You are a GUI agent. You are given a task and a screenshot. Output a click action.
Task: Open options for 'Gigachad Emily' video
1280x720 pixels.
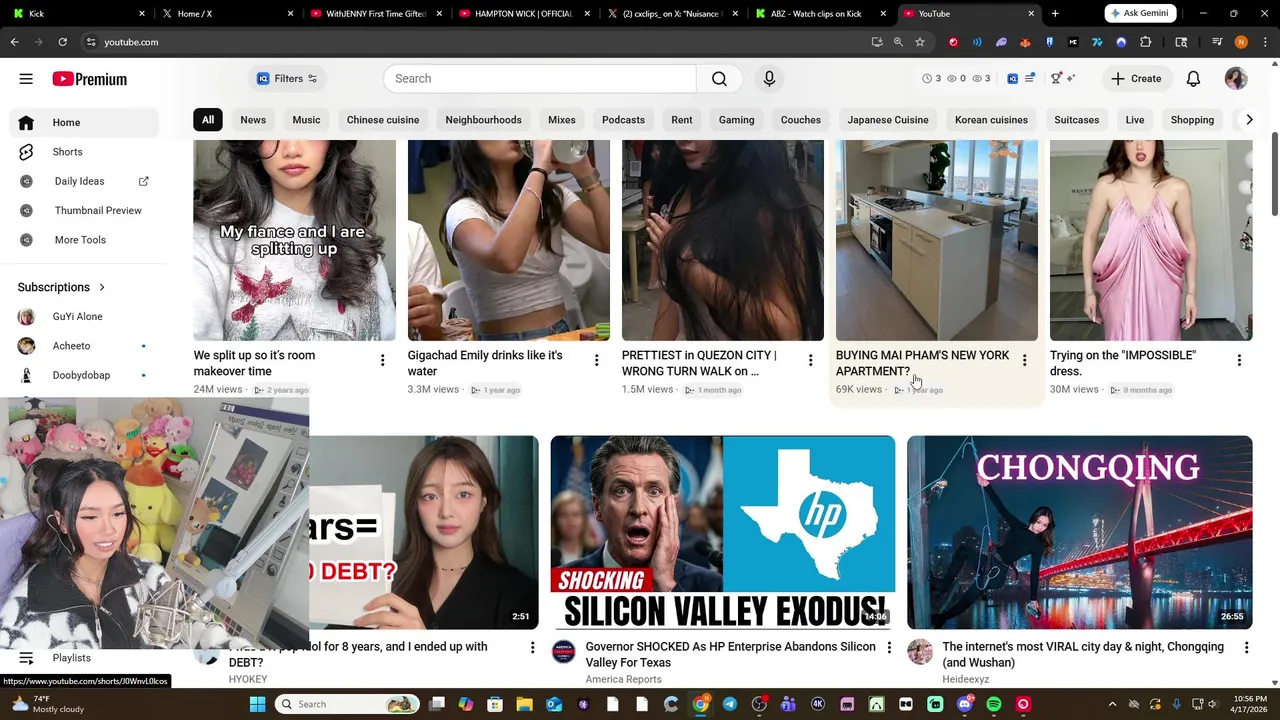(596, 360)
